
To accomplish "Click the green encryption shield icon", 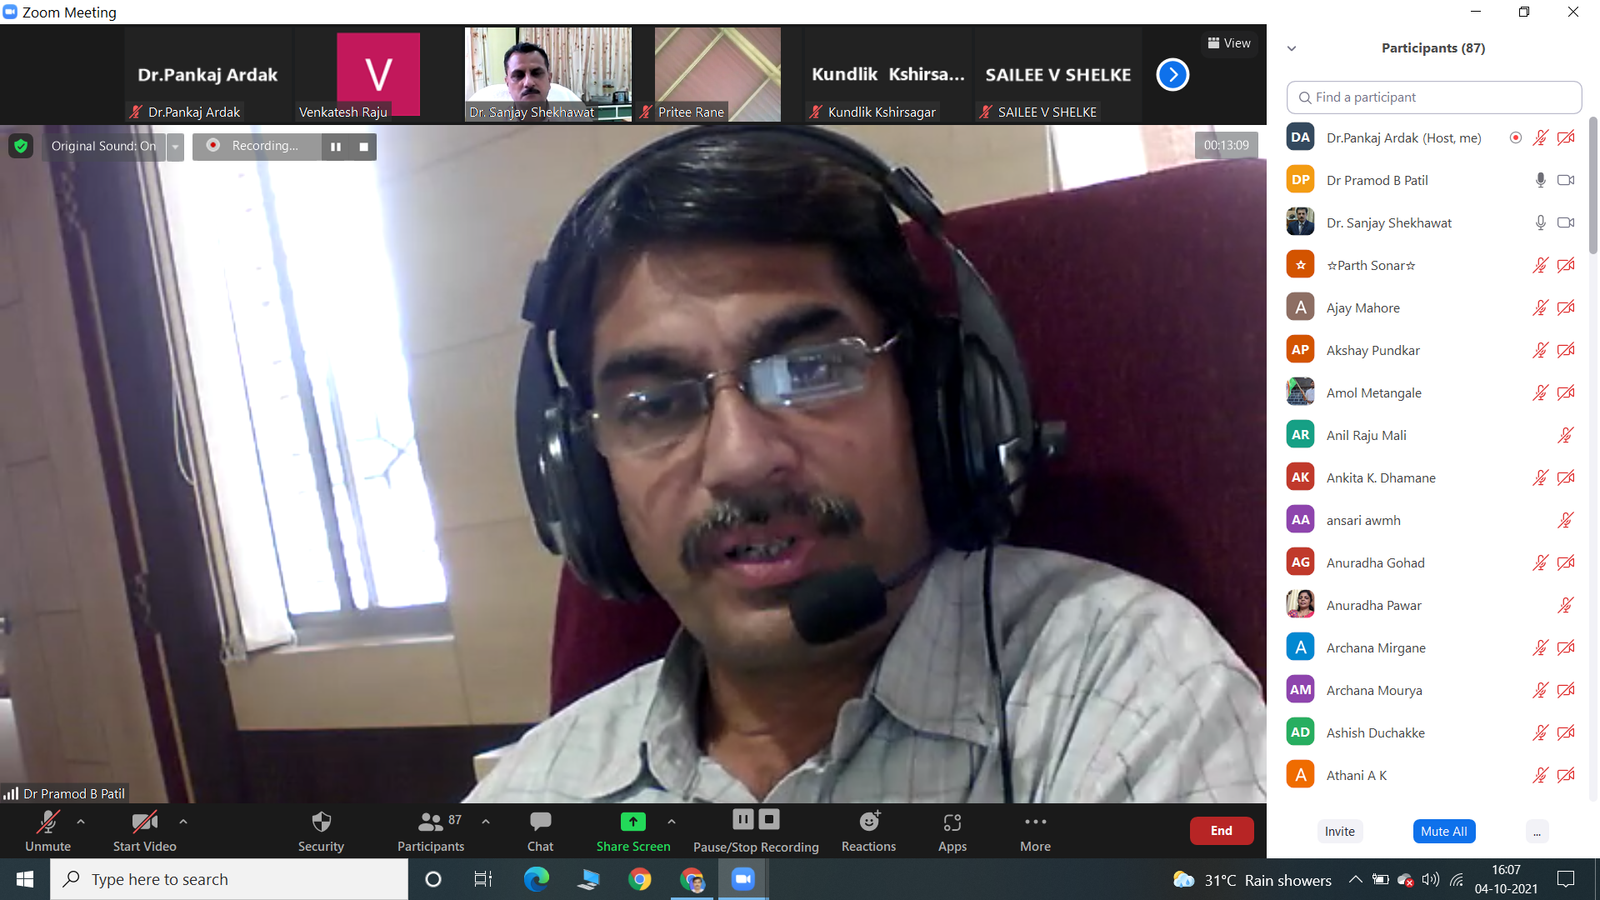I will [21, 146].
